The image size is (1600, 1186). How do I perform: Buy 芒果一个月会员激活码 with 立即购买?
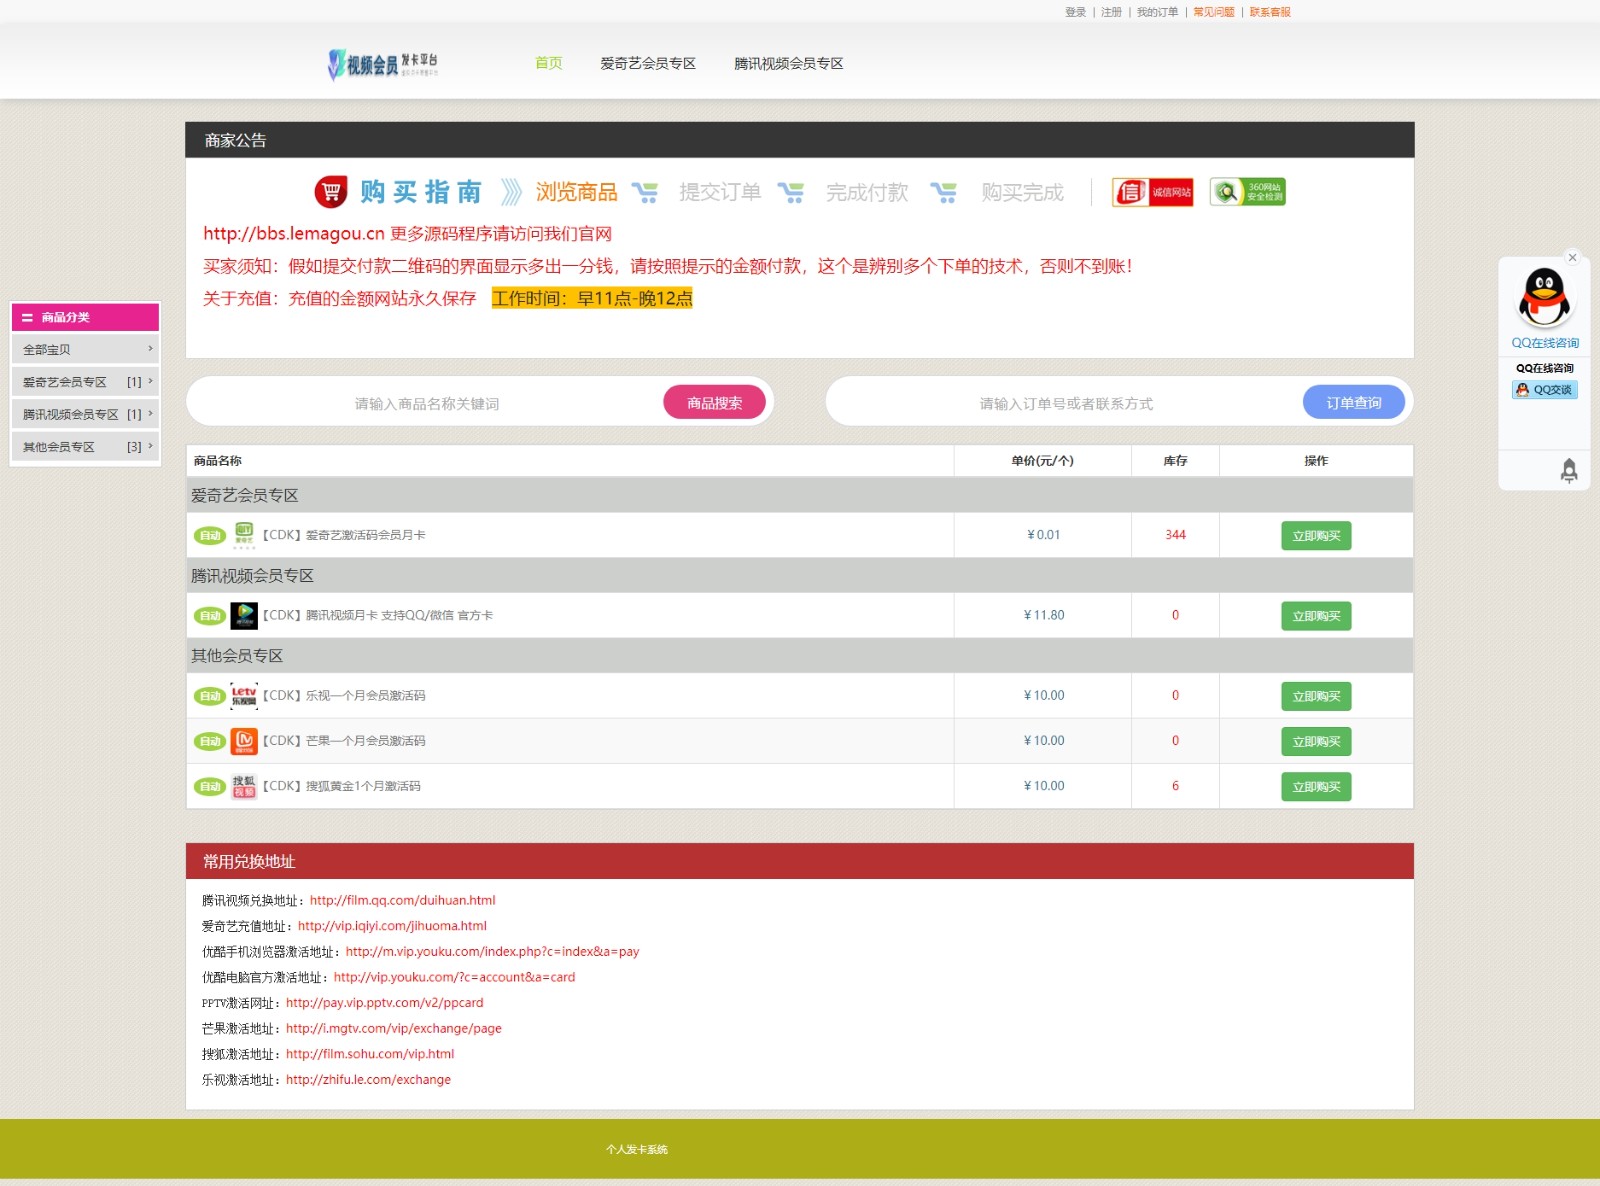click(1316, 741)
